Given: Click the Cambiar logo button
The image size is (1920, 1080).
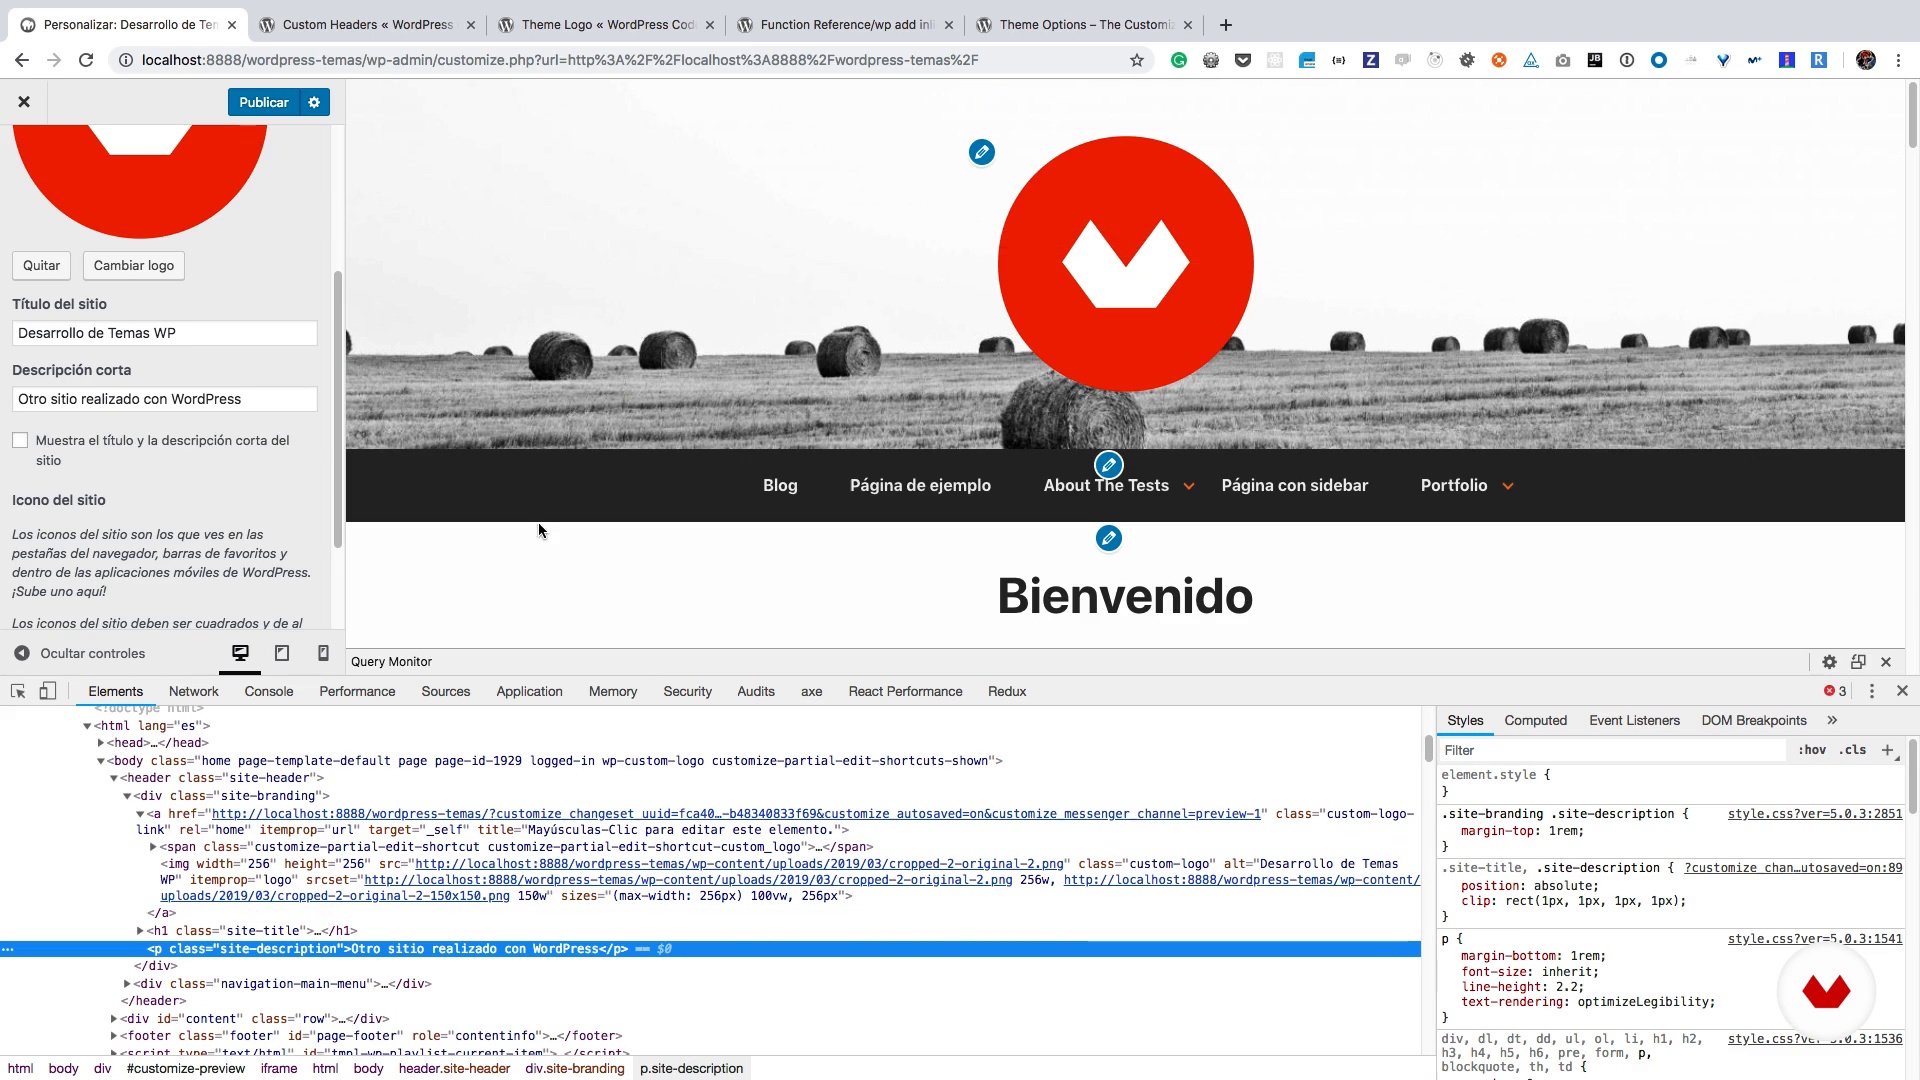Looking at the screenshot, I should point(134,265).
